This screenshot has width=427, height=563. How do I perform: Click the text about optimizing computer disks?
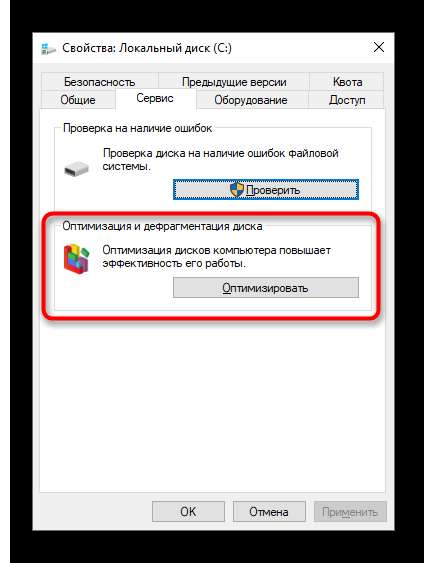[x=216, y=256]
